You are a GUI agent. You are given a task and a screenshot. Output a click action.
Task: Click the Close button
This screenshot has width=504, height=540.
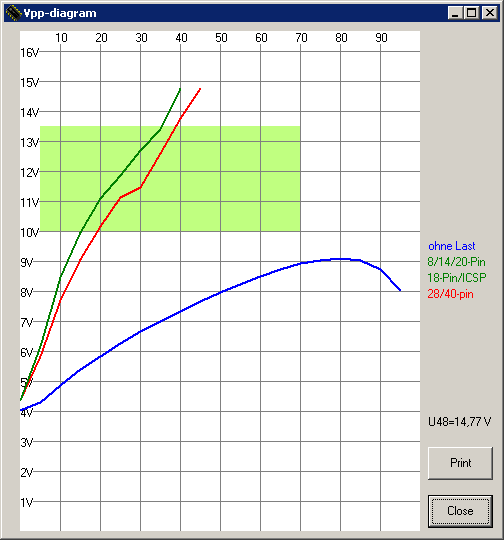point(460,511)
